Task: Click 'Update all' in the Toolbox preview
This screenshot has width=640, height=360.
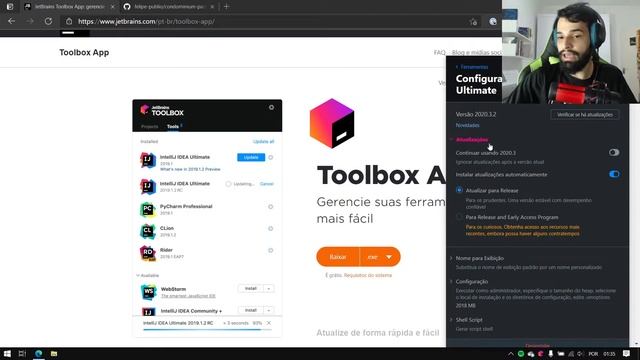Action: pos(263,142)
